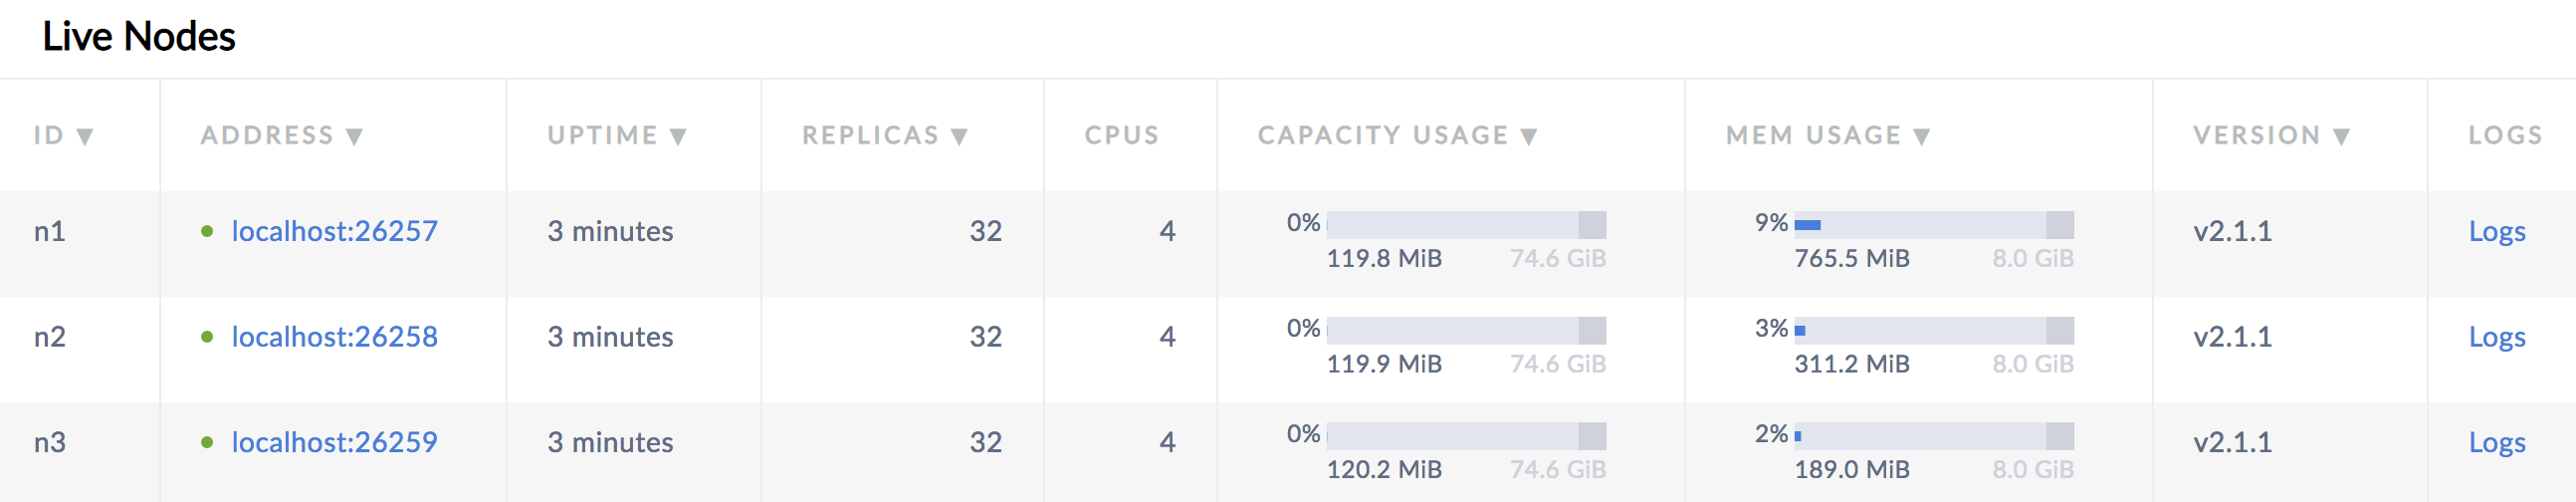Click the n2 capacity usage bar
The height and width of the screenshot is (502, 2576).
1466,330
